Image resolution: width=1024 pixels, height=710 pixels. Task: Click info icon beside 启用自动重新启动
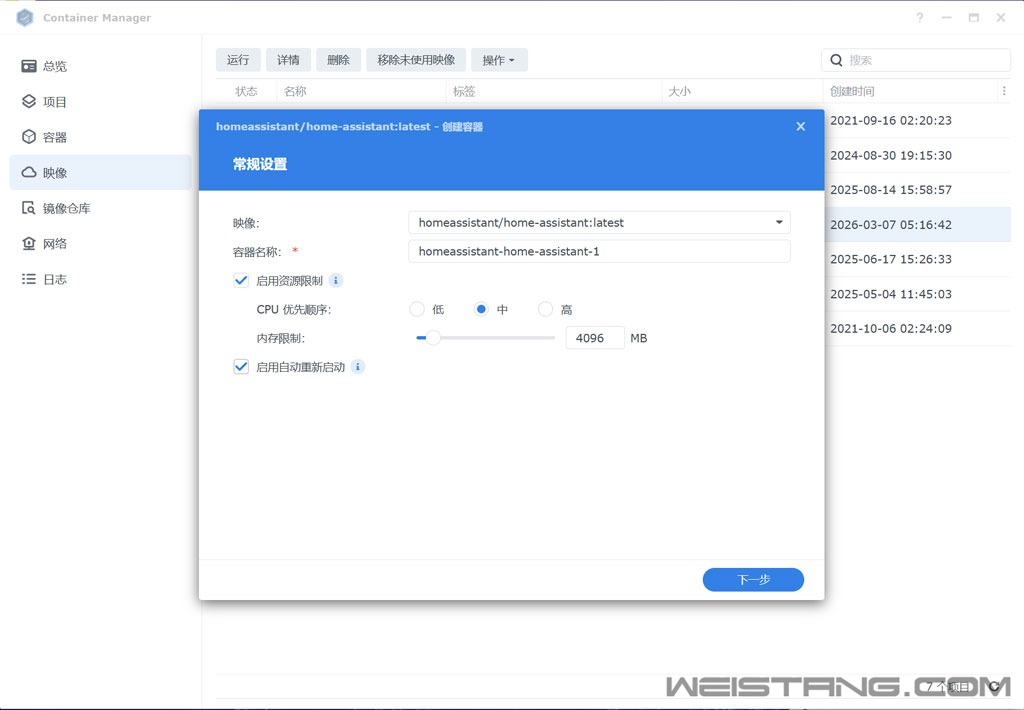(x=358, y=367)
